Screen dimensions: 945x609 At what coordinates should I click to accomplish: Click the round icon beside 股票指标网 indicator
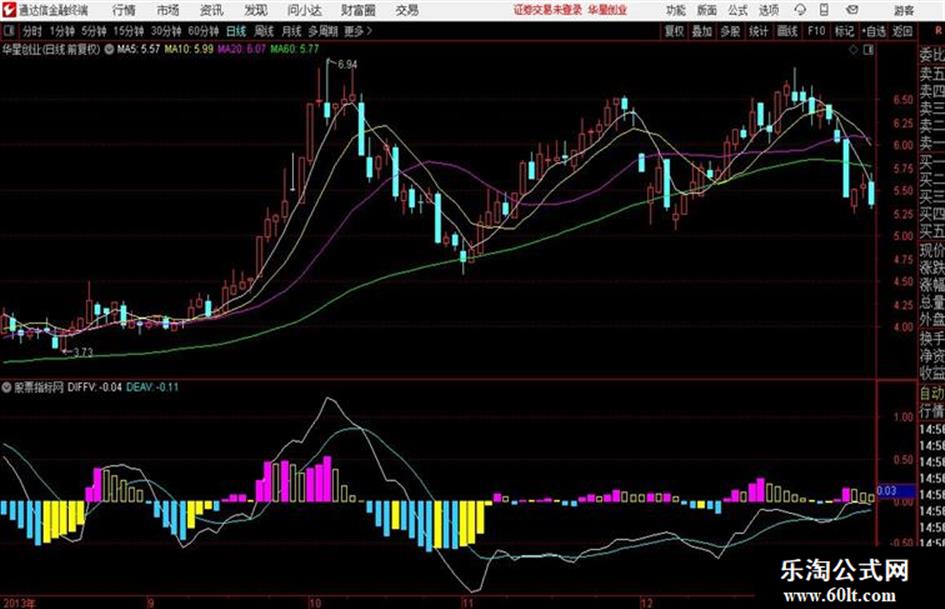[x=7, y=387]
